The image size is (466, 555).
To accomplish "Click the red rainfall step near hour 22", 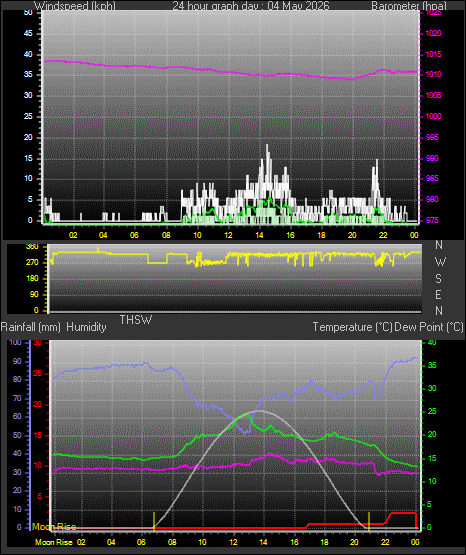I will point(389,518).
